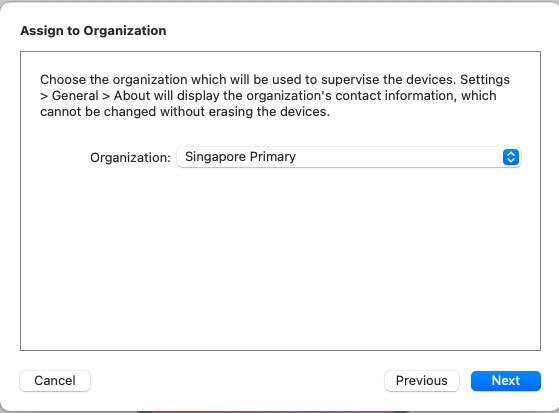Screen dimensions: 559x413
Task: Click "supervise the devices" in the description
Action: point(388,79)
